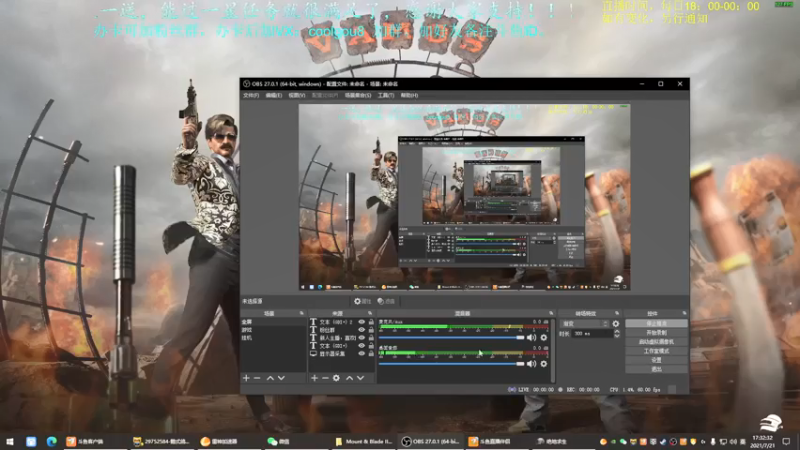Pop out the Sources dock panel
The height and width of the screenshot is (450, 800).
[370, 313]
